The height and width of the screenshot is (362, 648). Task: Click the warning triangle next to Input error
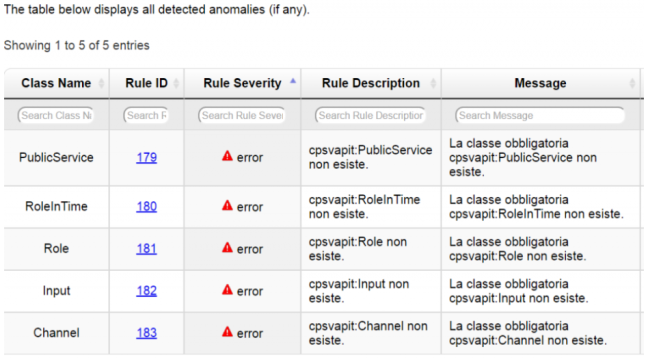[227, 290]
